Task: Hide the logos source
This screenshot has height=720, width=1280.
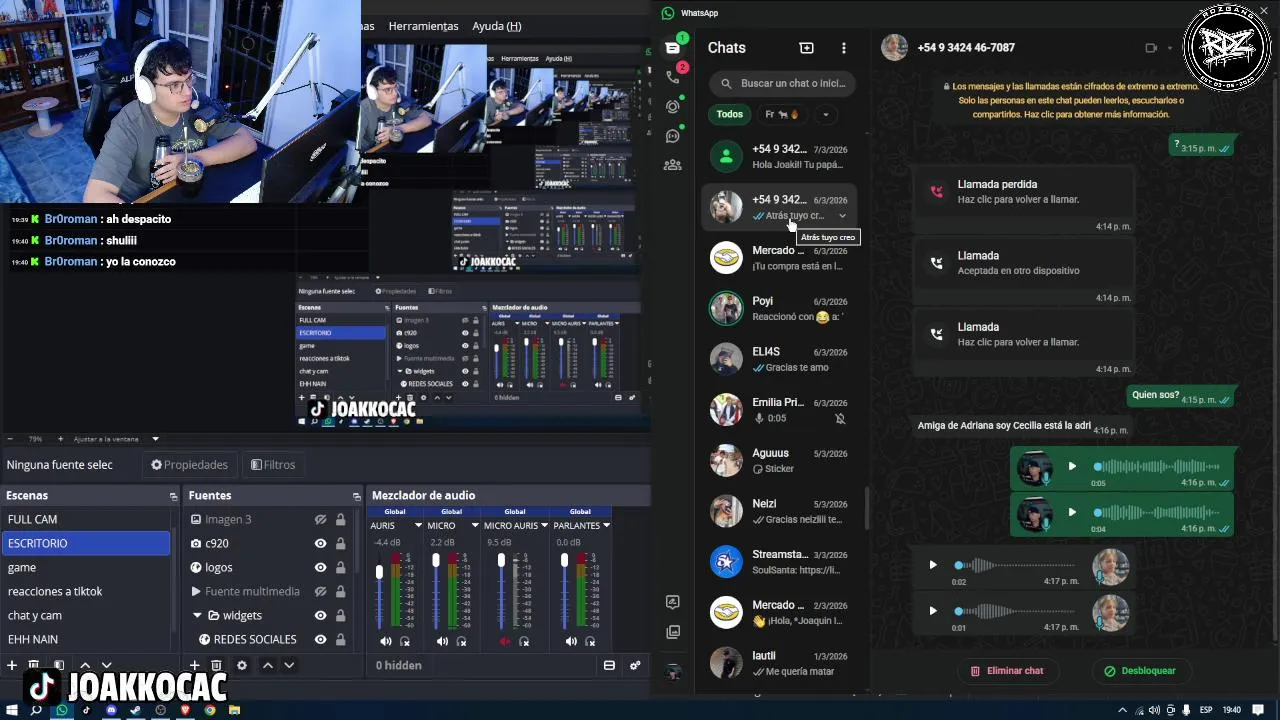Action: 320,567
